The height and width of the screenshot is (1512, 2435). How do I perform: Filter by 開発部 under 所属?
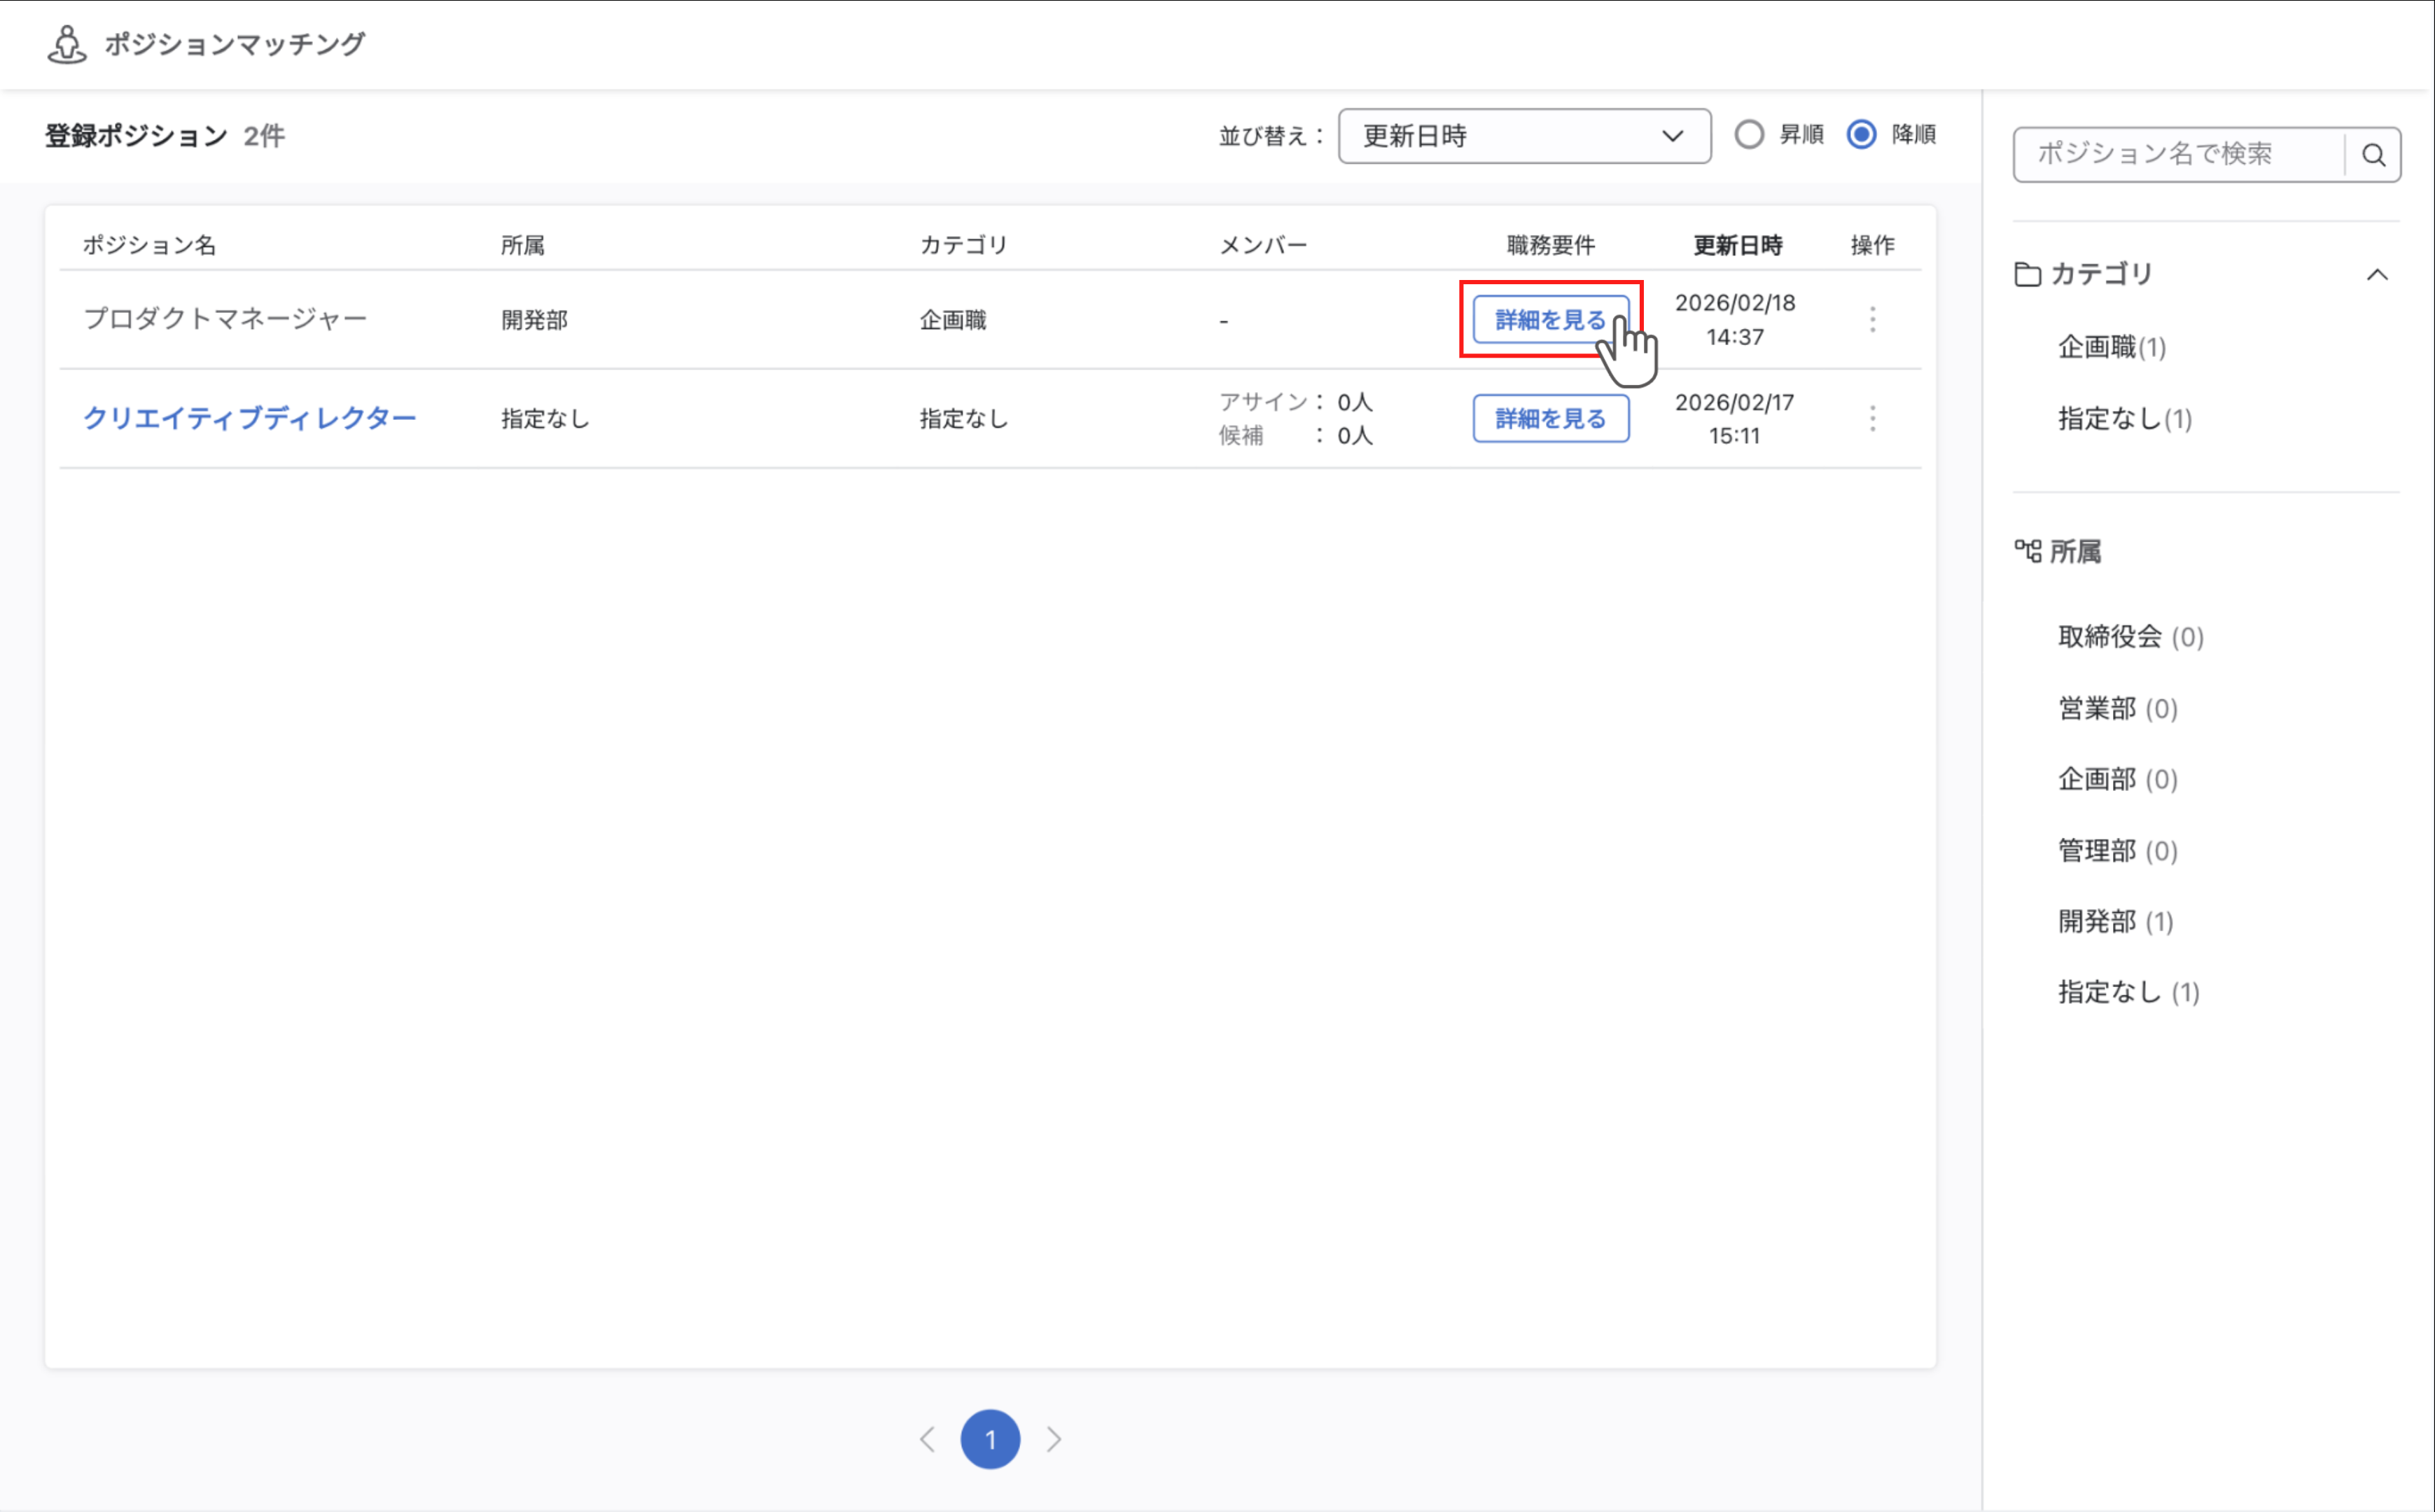click(2115, 921)
